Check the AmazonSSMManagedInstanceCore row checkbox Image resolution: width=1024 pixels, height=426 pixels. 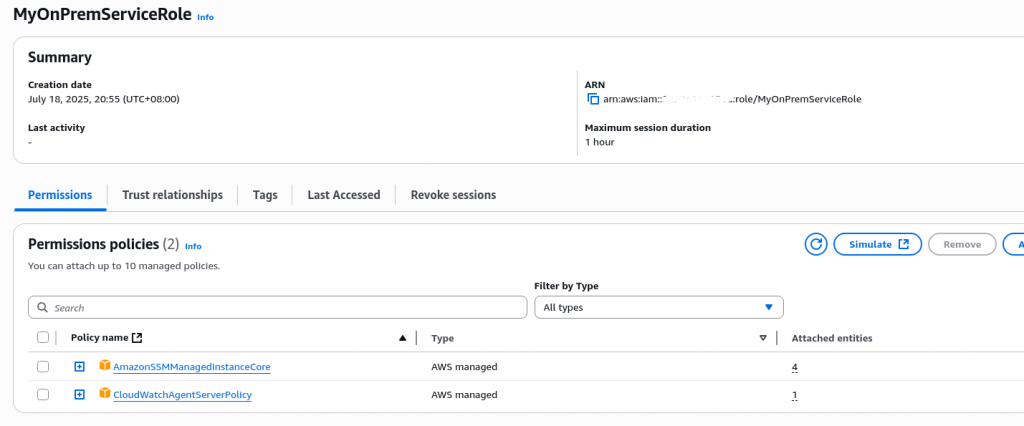pos(43,367)
